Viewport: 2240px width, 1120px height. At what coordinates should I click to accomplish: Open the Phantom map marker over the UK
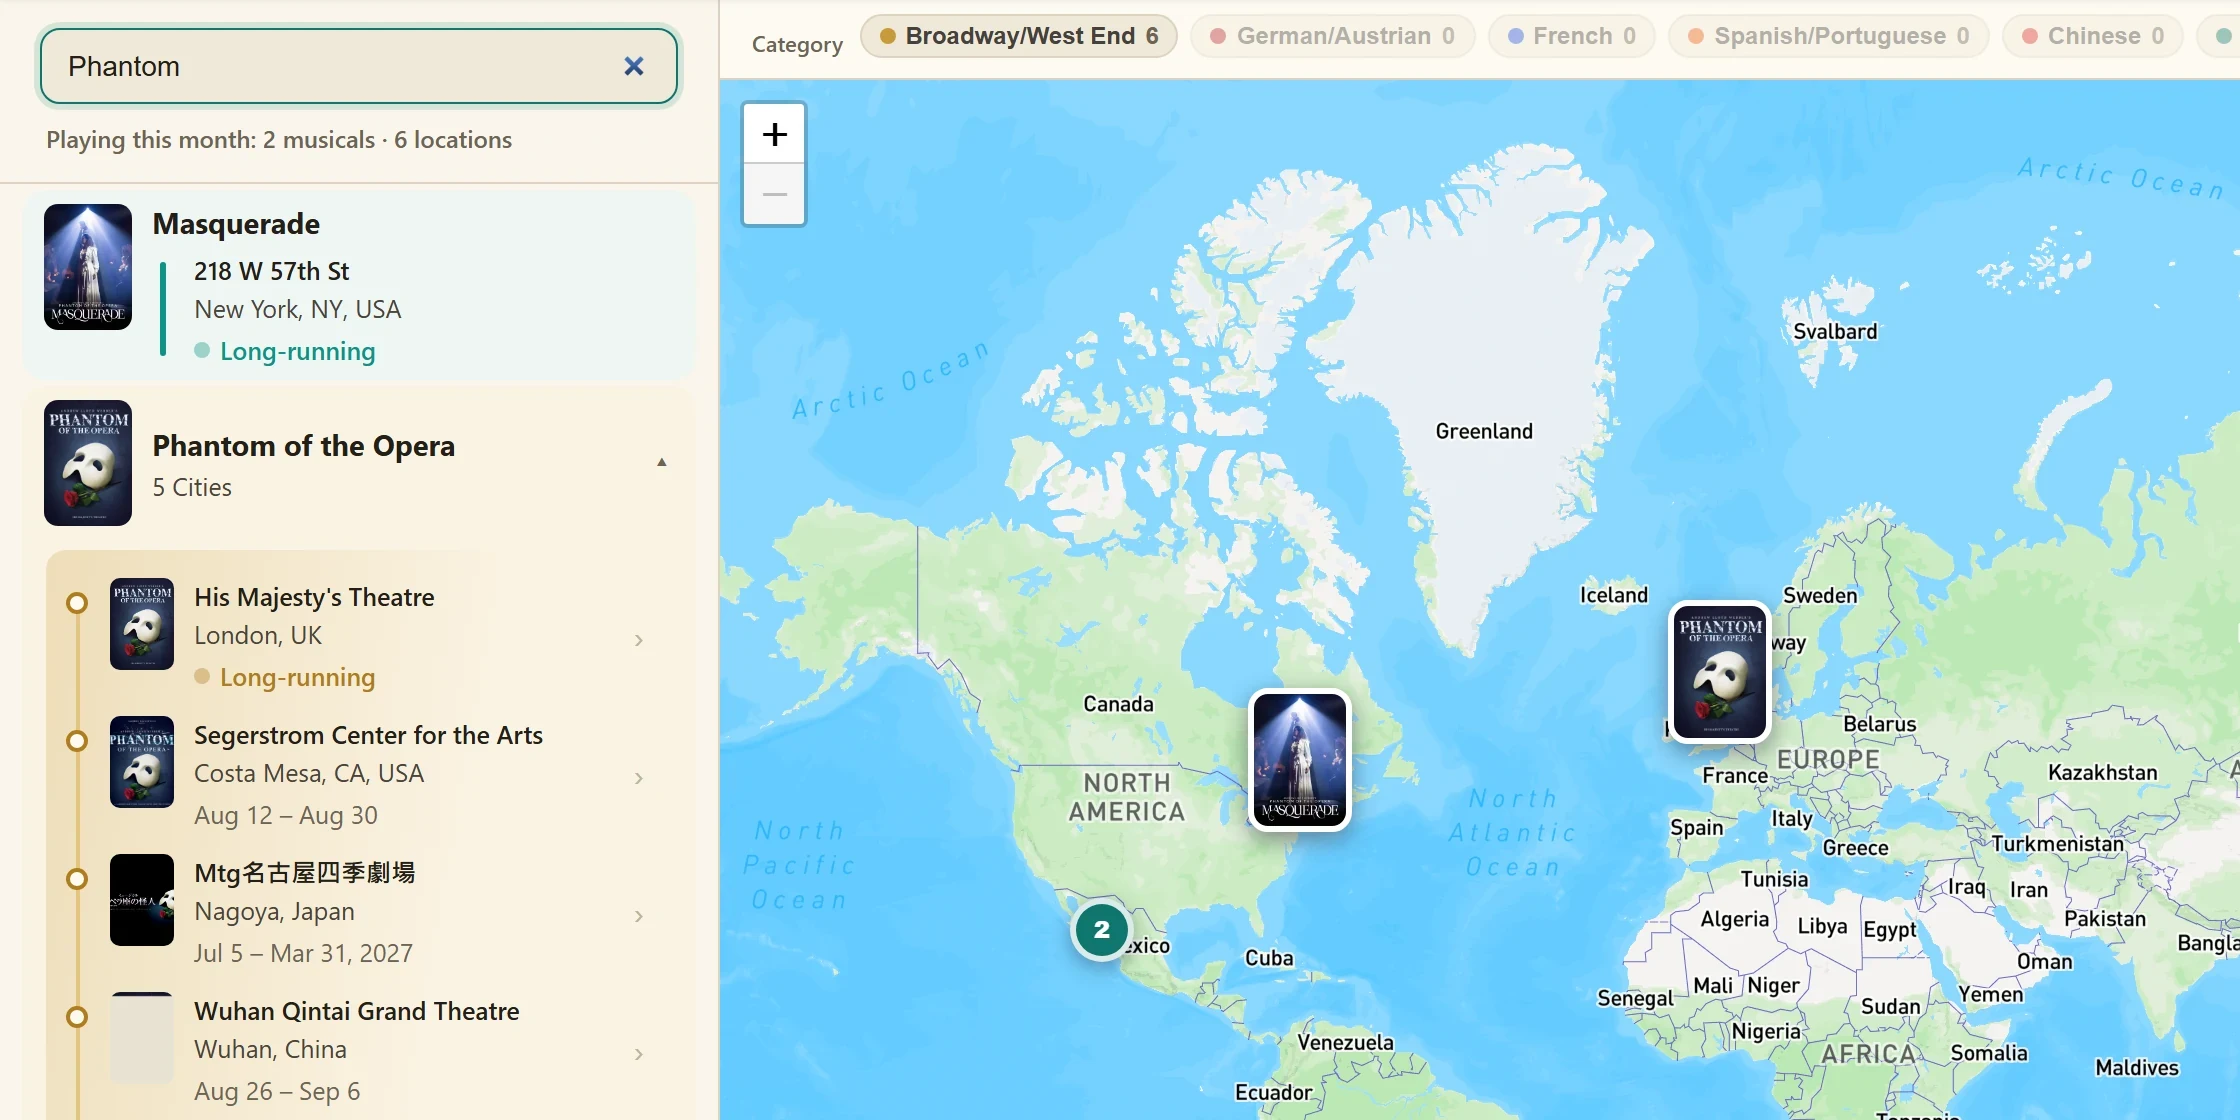pos(1720,672)
